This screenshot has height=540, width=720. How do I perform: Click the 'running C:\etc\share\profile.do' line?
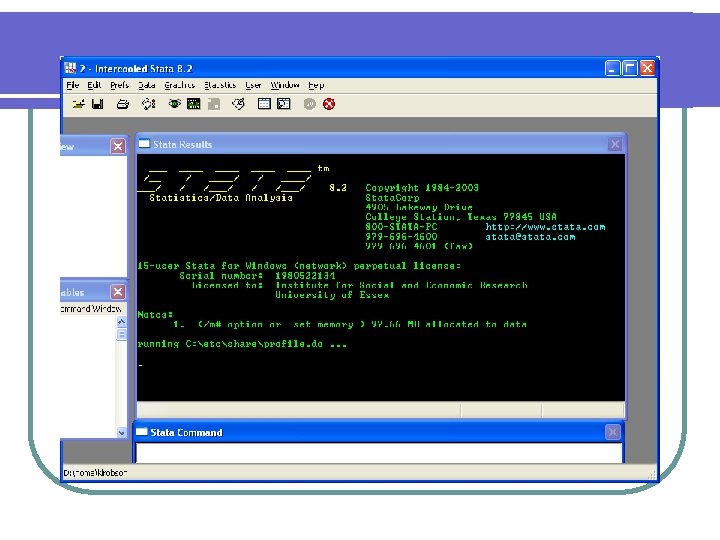pyautogui.click(x=242, y=344)
